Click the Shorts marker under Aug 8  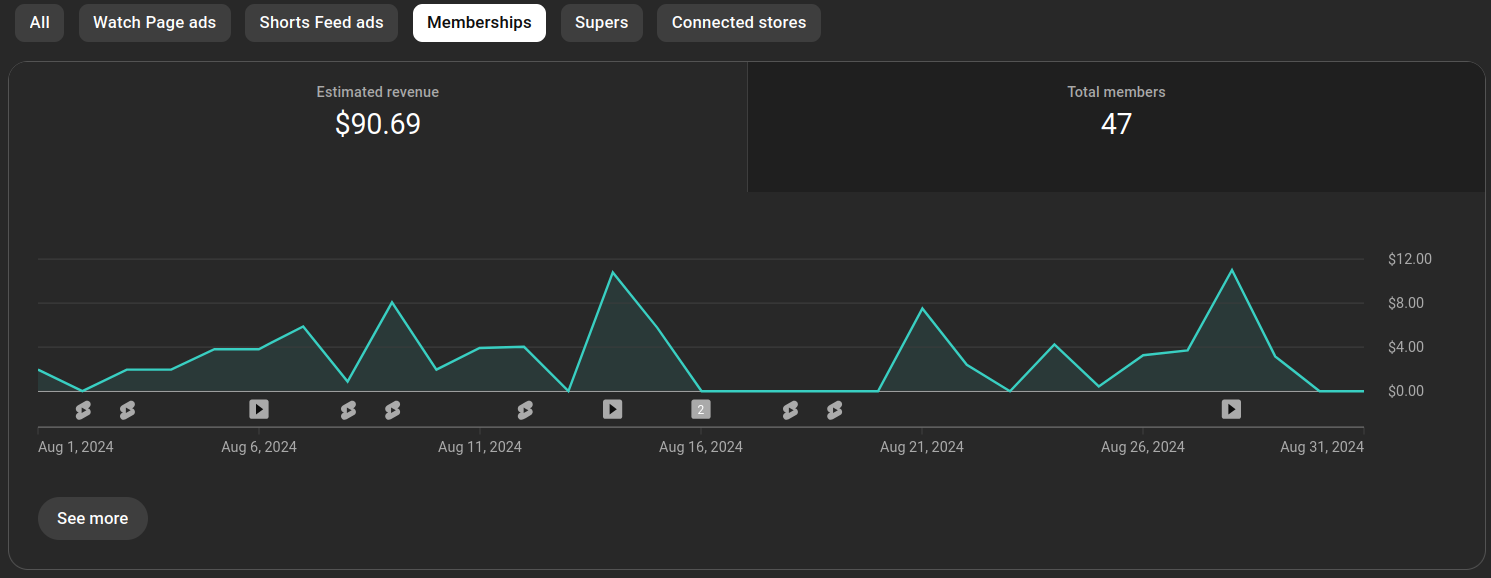348,410
